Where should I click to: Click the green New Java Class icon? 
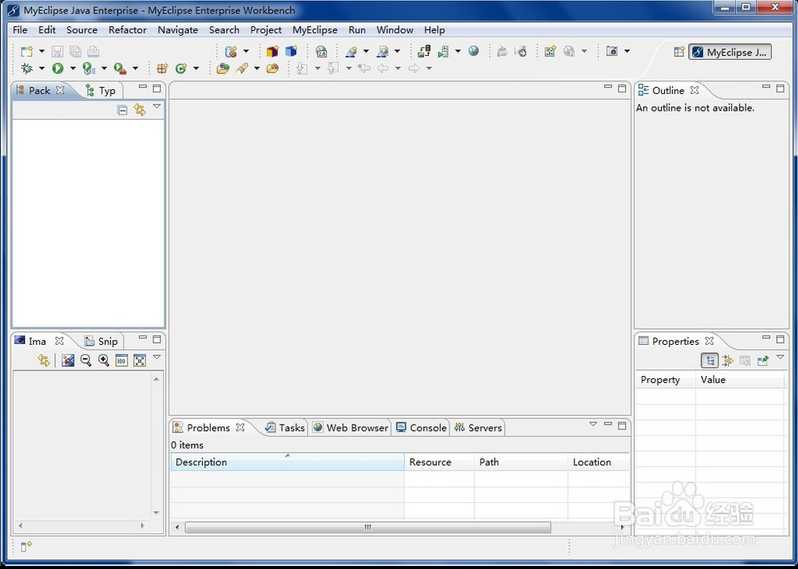point(181,68)
